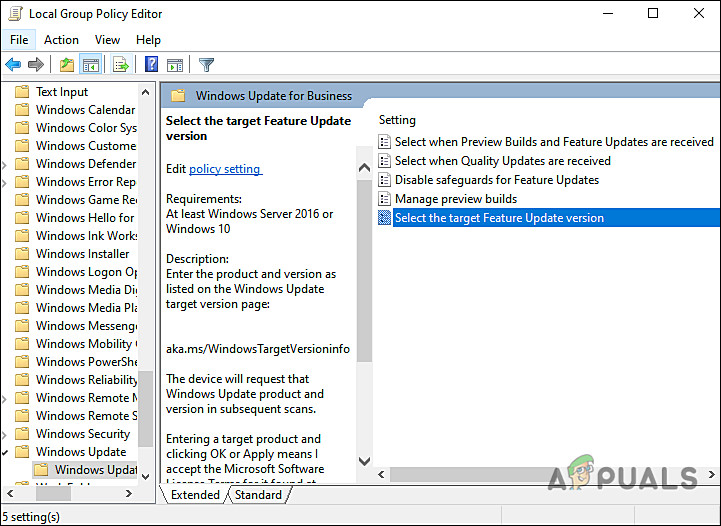Click the Setting column header
Viewport: 721px width, 526px height.
397,120
